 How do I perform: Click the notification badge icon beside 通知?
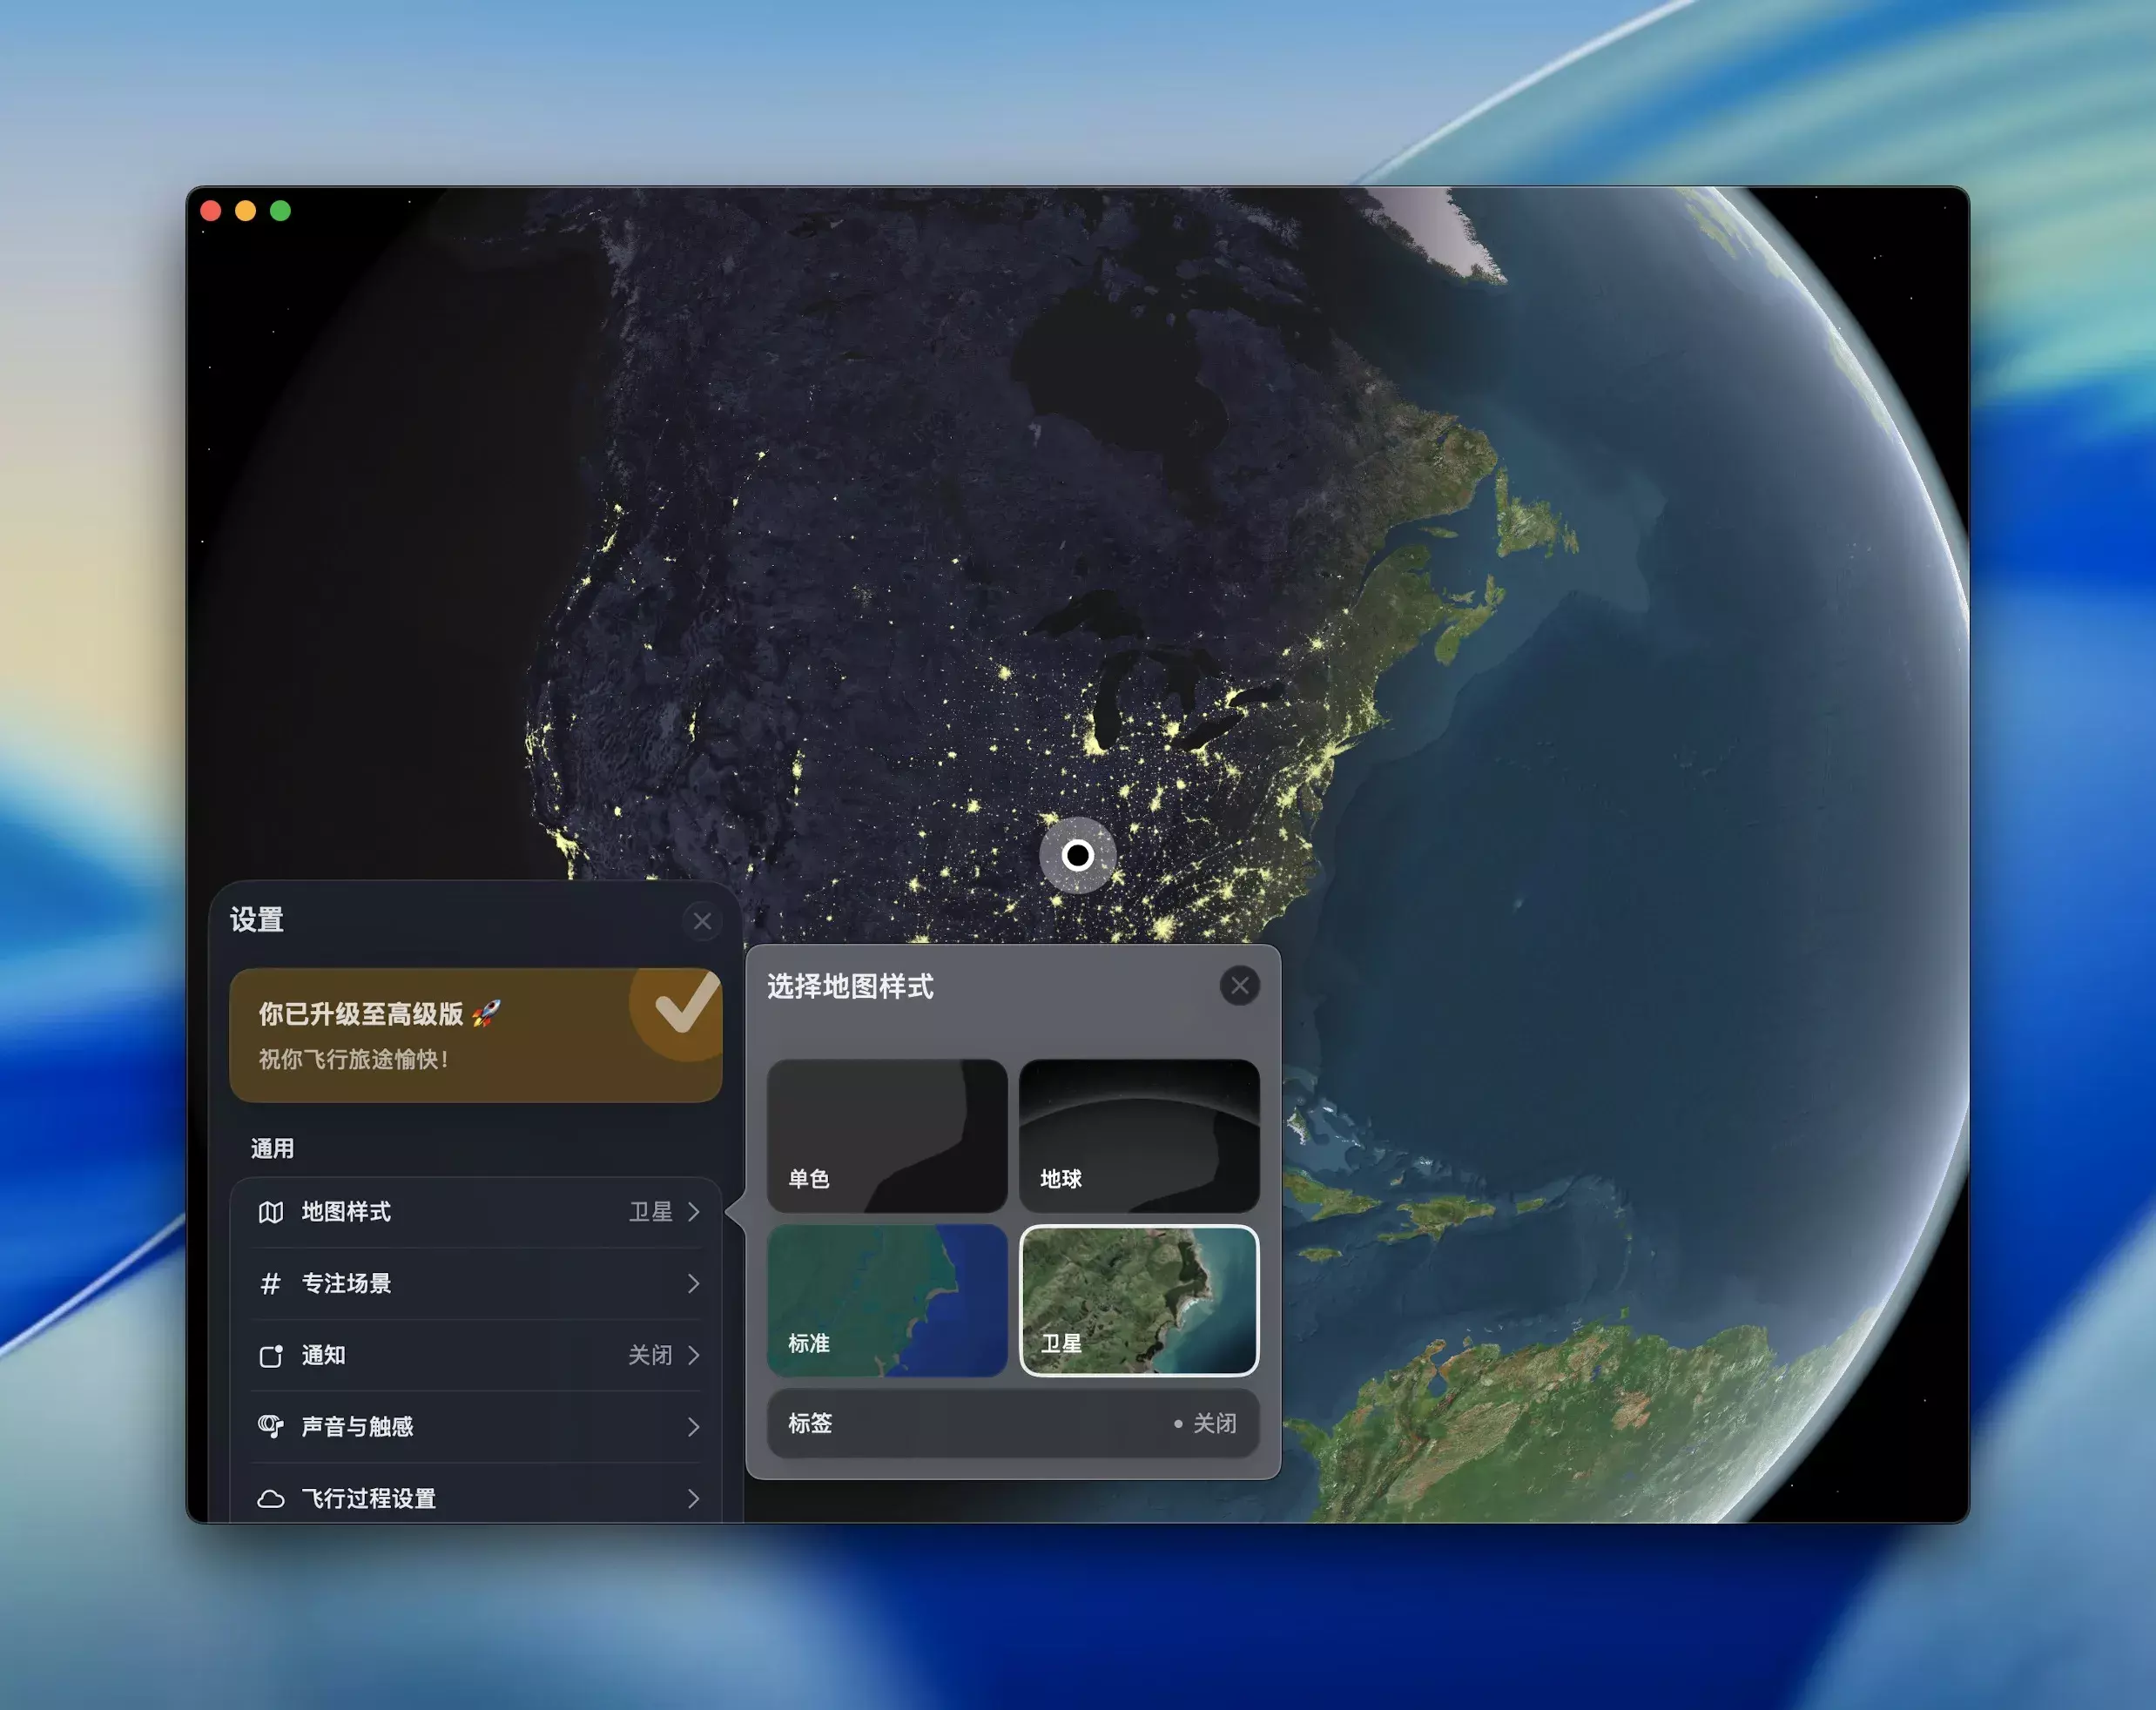pyautogui.click(x=271, y=1356)
